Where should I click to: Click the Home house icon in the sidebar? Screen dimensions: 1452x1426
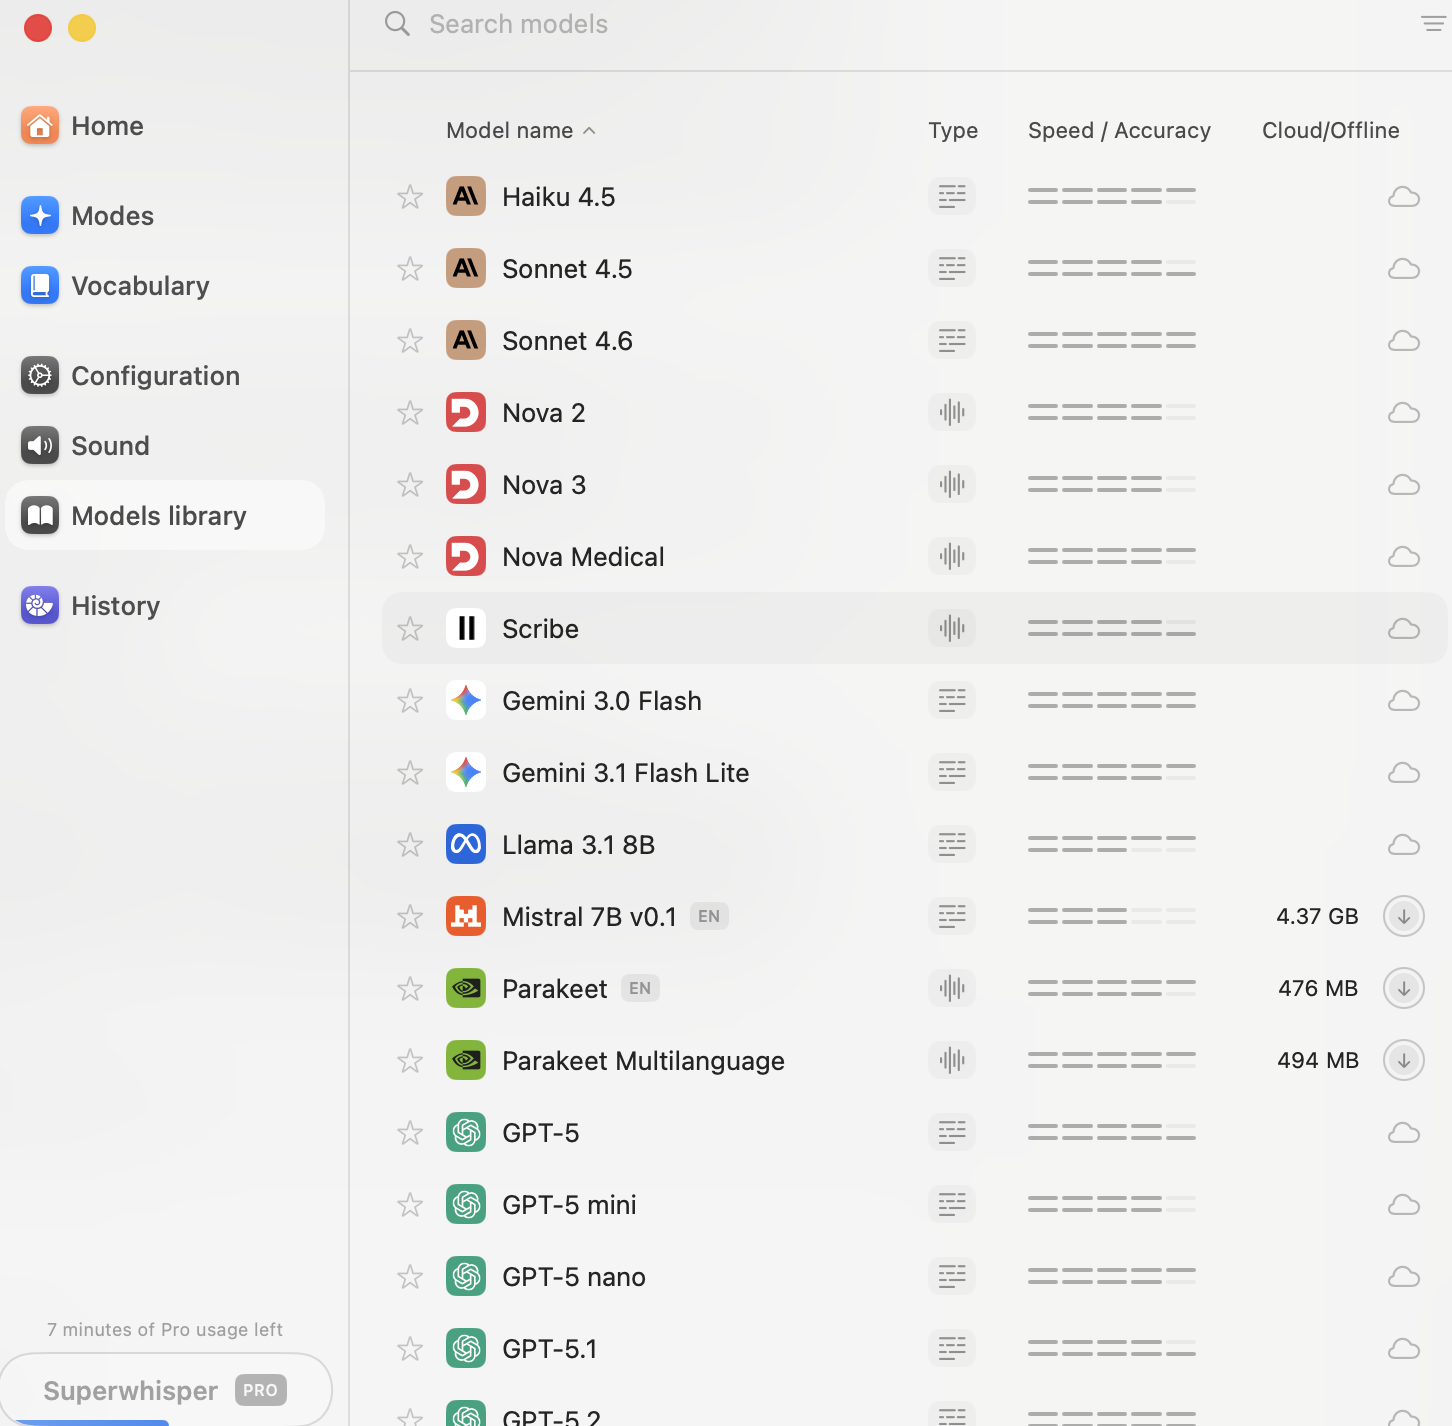[x=40, y=126]
